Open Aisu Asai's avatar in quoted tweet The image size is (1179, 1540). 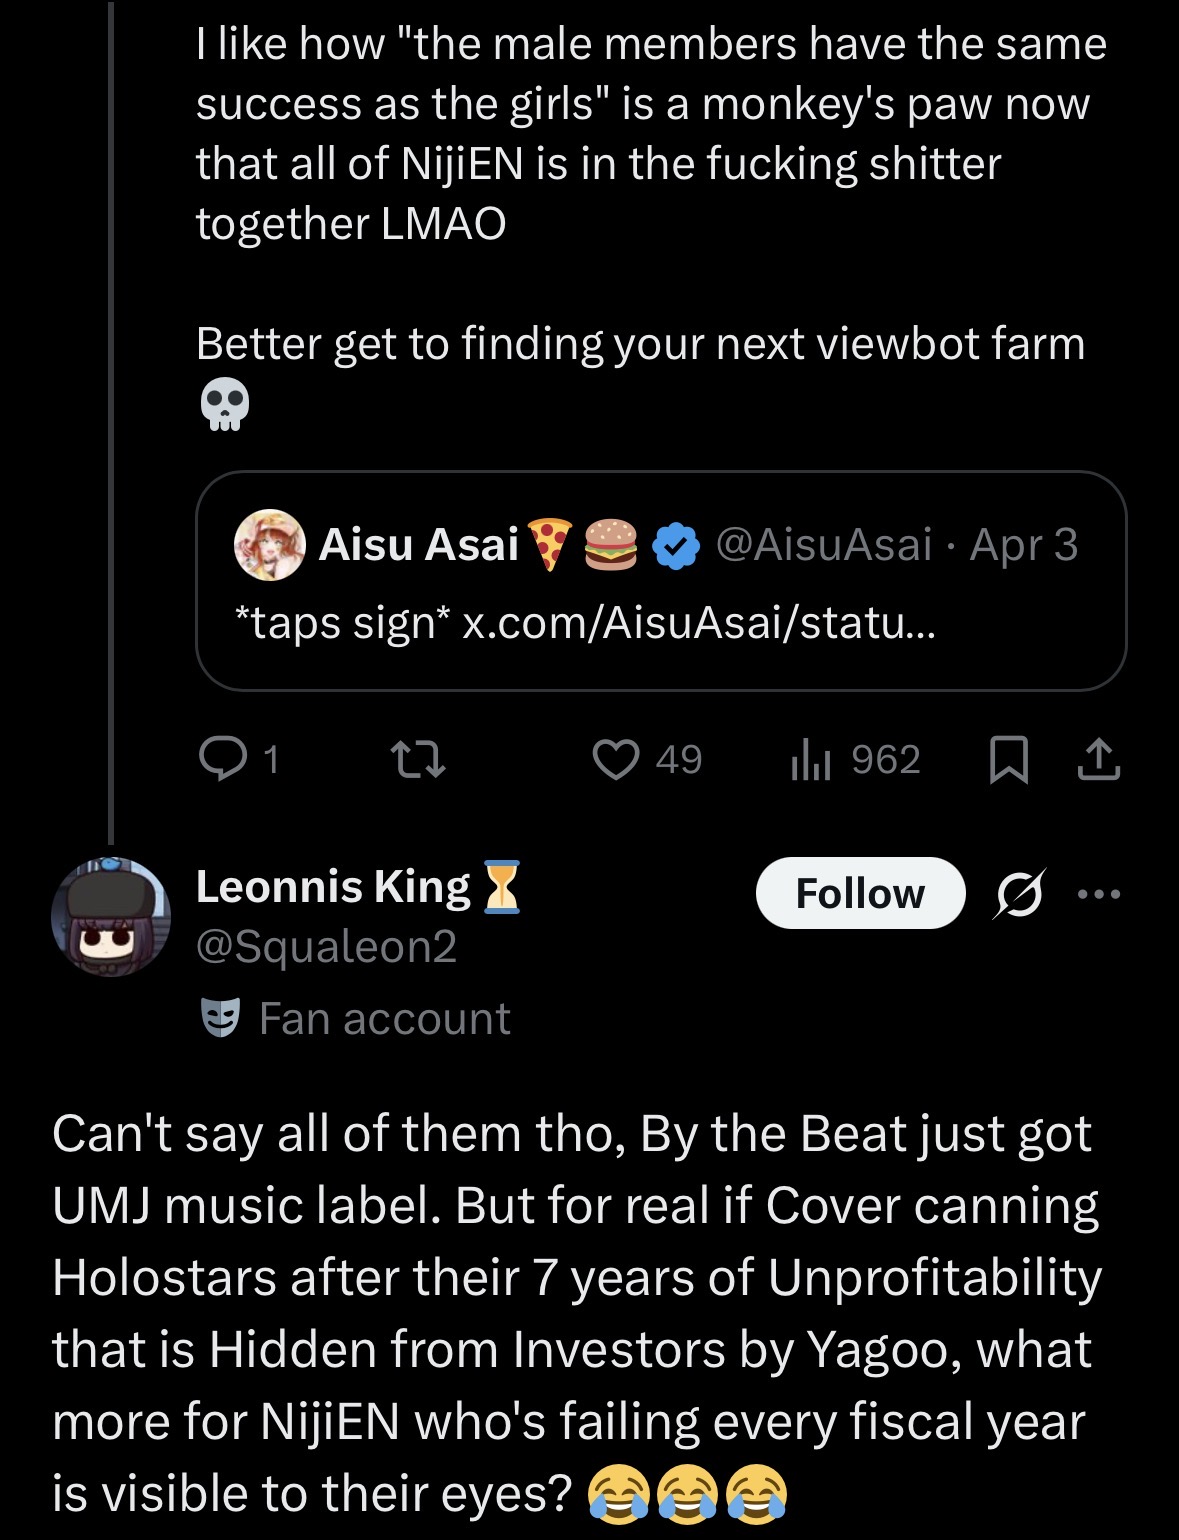(269, 545)
